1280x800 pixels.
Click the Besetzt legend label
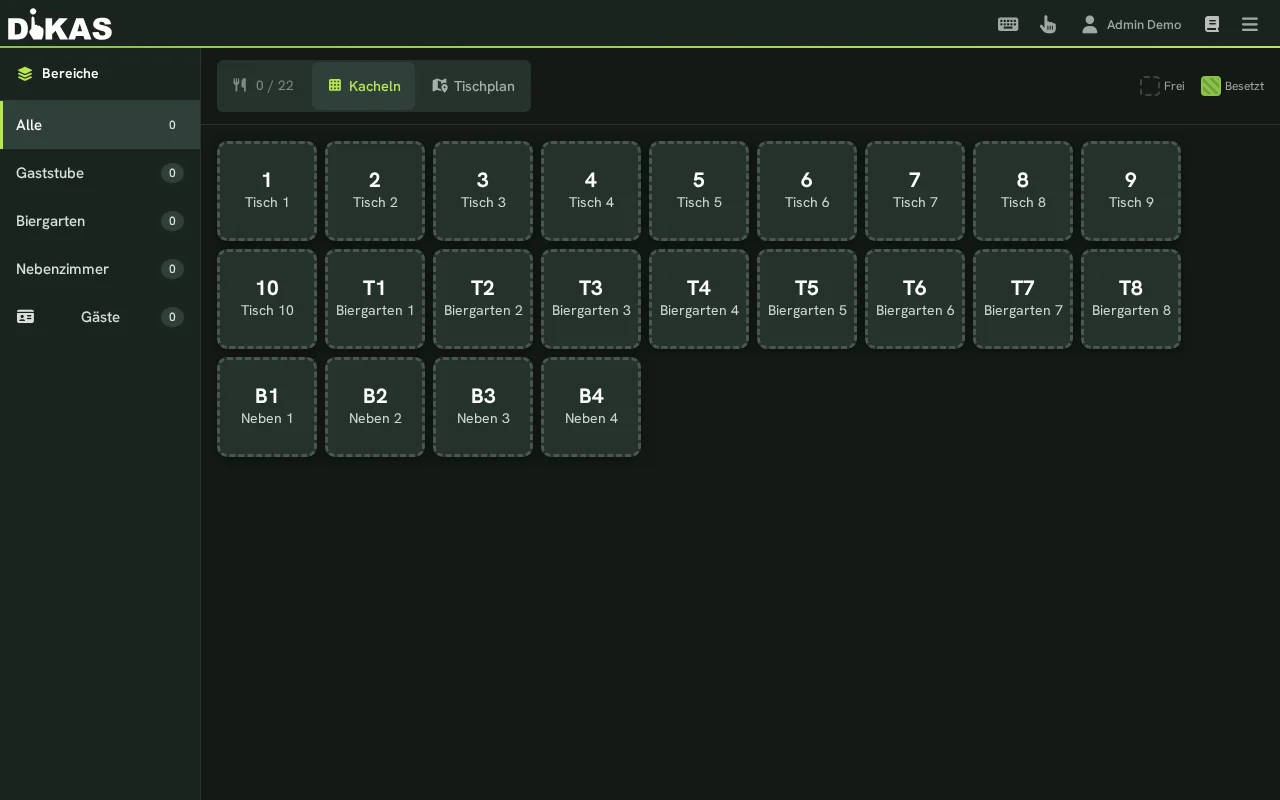coord(1244,86)
